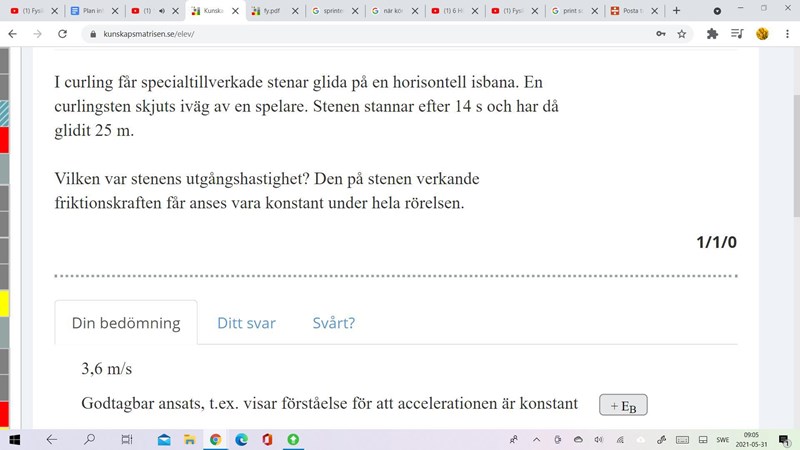
Task: Open File Explorer from the taskbar
Action: point(189,439)
